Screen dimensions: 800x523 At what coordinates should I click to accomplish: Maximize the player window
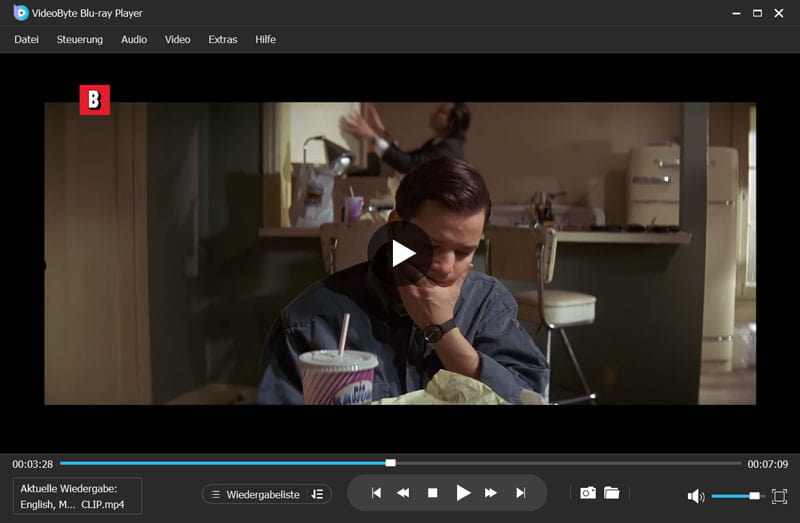pyautogui.click(x=758, y=13)
